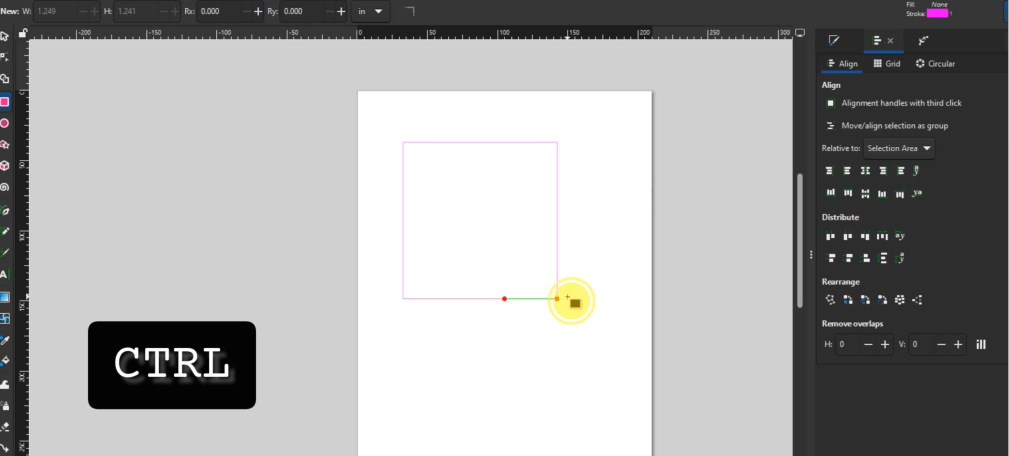Increase the Rx radius value with plus
The width and height of the screenshot is (1009, 456).
[x=258, y=11]
